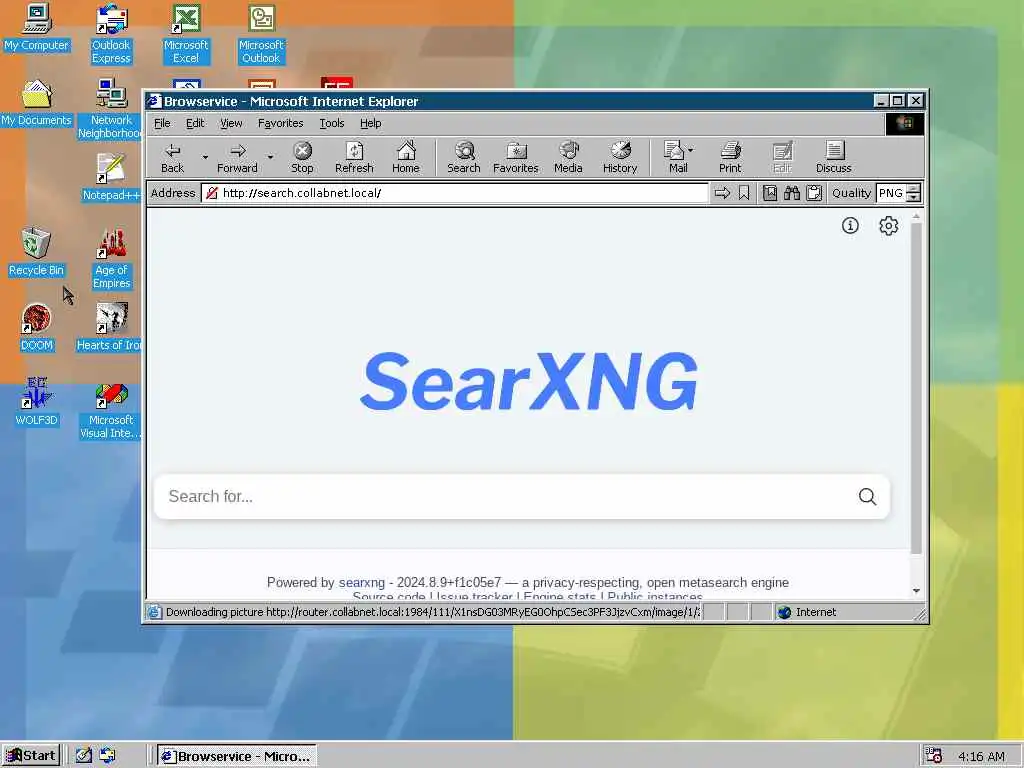The image size is (1024, 768).
Task: Launch Age of Empires shortcut
Action: click(111, 259)
